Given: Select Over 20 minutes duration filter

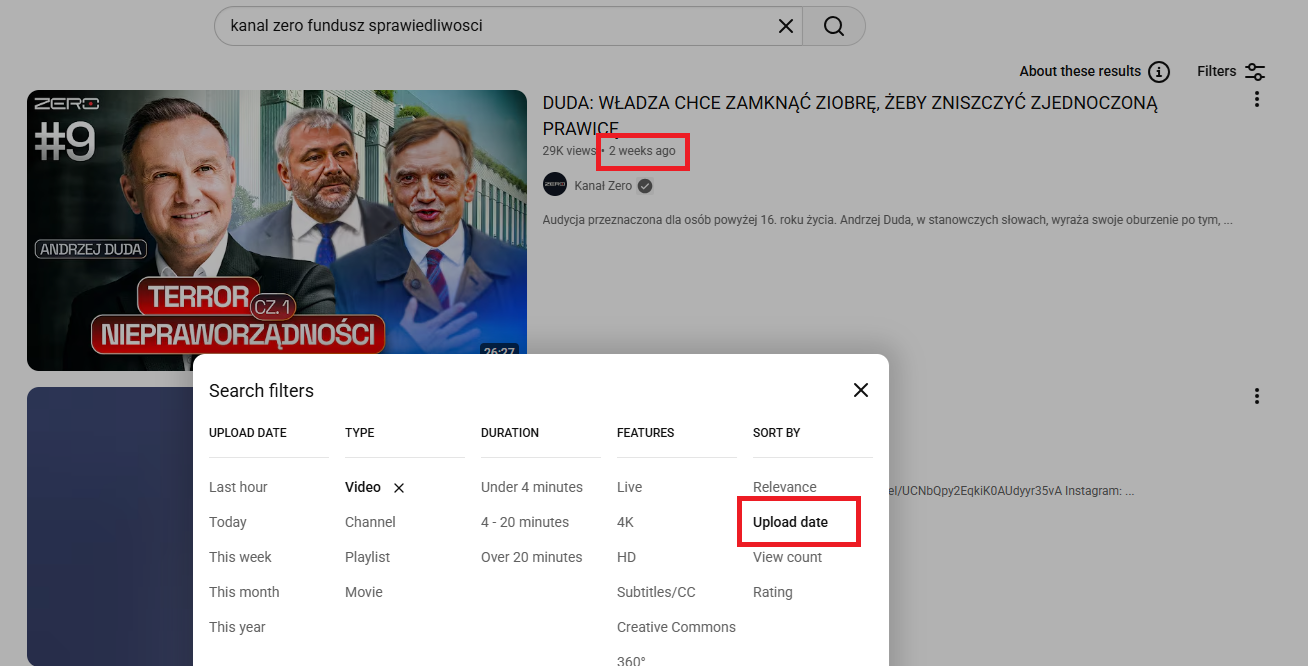Looking at the screenshot, I should coord(531,557).
